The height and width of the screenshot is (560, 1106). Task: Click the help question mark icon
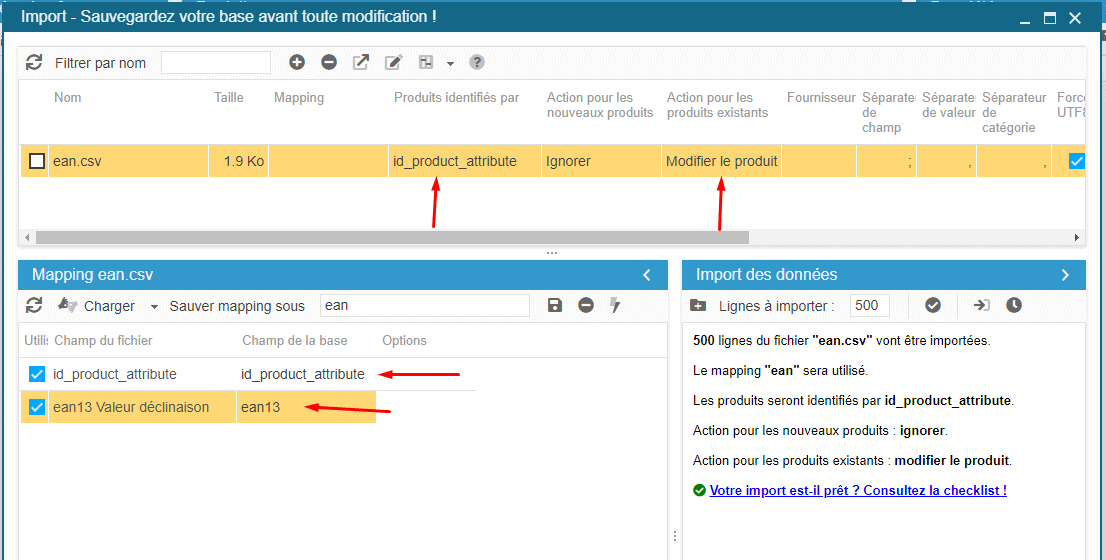(x=477, y=62)
